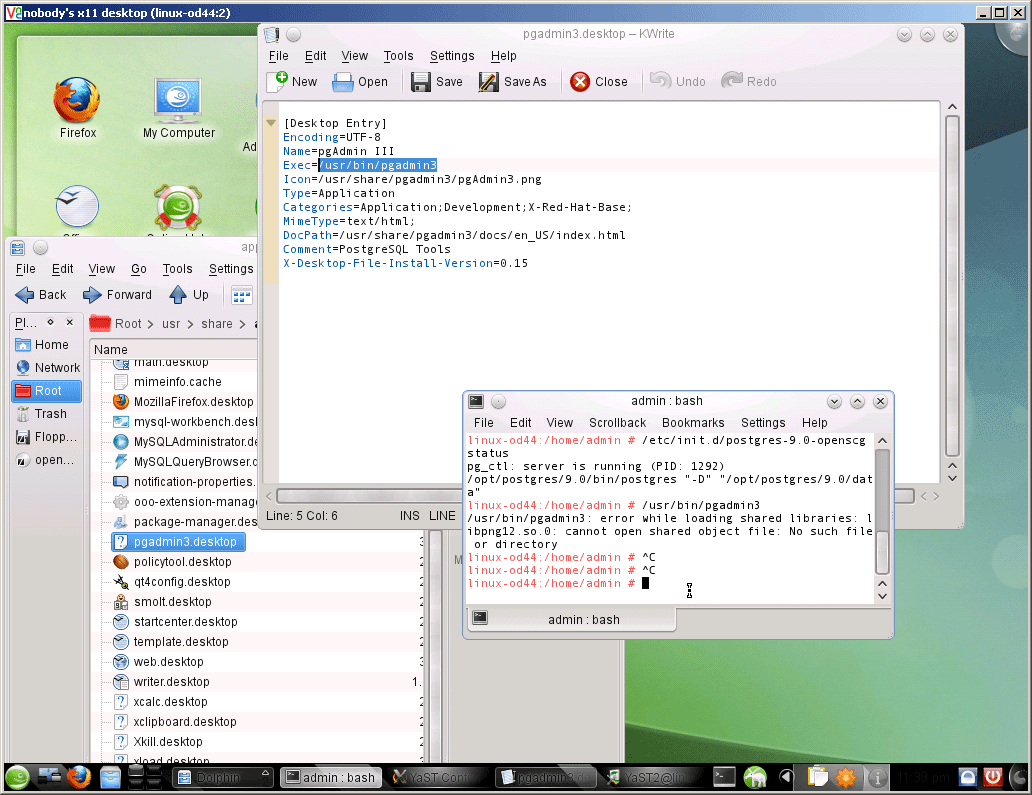
Task: Open the Bookmarks menu in Konsole
Action: pyautogui.click(x=693, y=423)
